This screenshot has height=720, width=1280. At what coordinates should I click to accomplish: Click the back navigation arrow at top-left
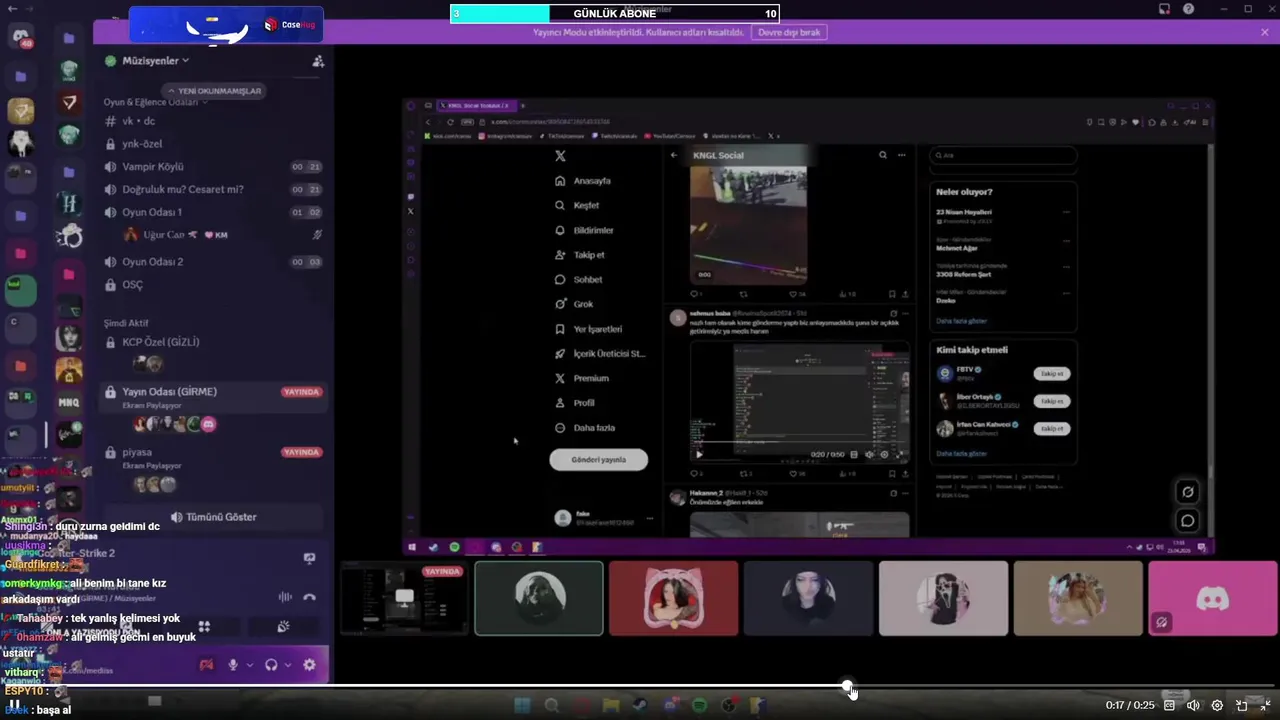tap(12, 8)
